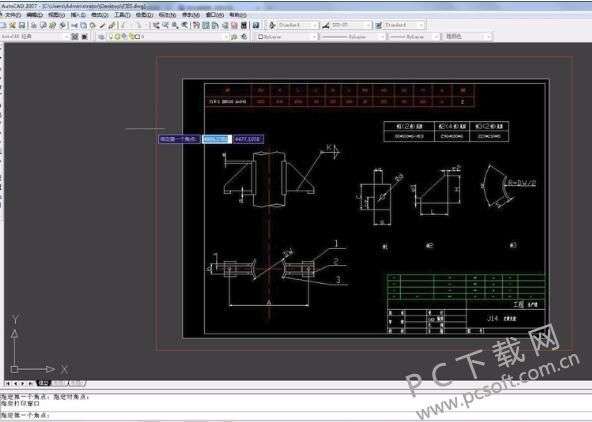Click the Layer Previous icon
The image size is (592, 422).
click(244, 37)
